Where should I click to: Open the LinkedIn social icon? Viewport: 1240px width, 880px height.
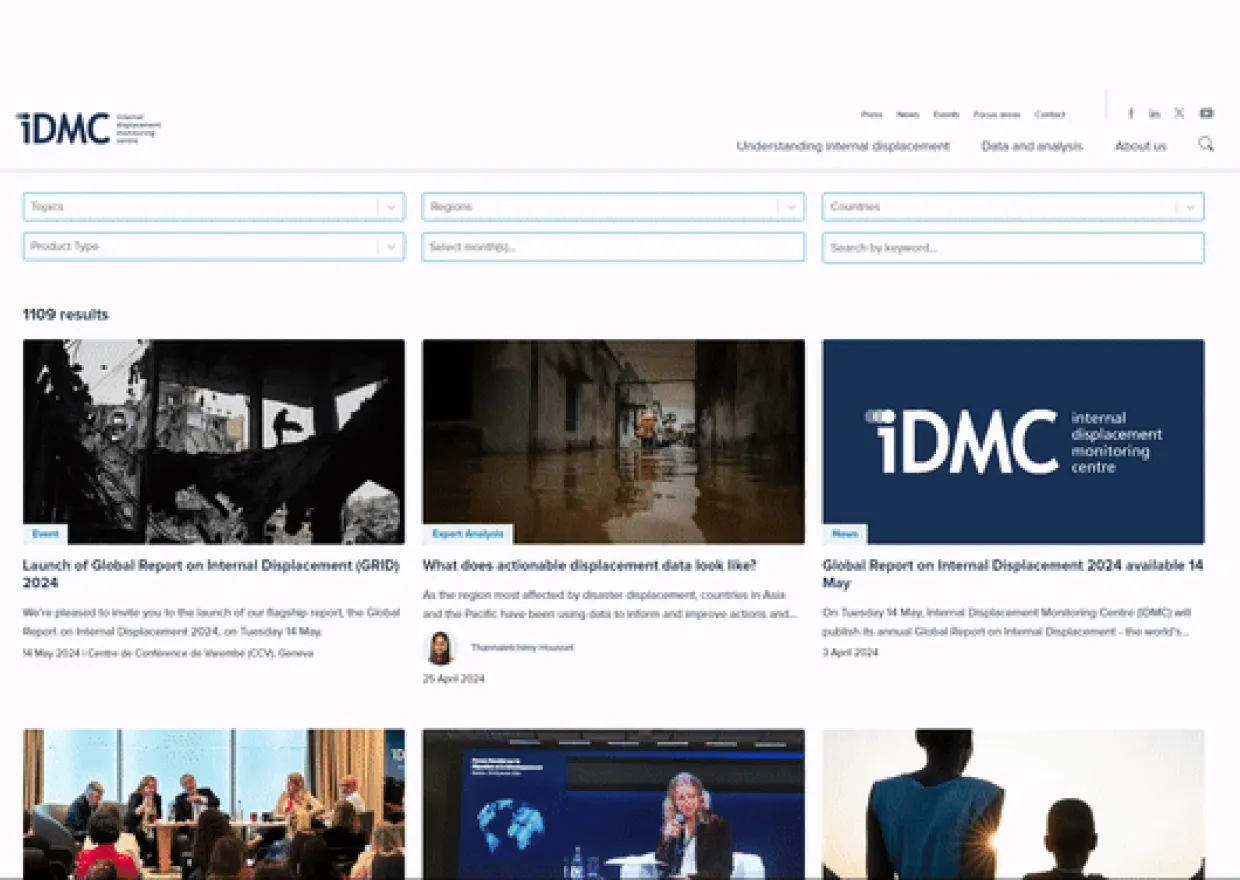[1154, 114]
